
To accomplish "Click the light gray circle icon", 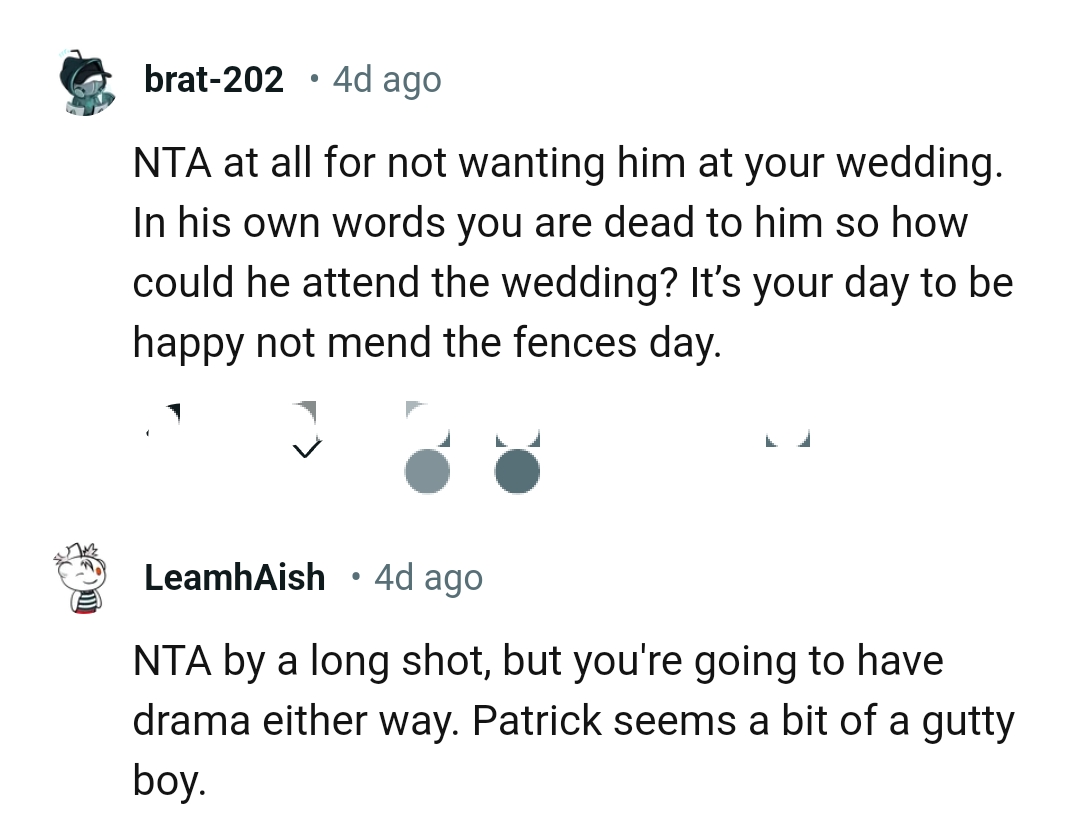I will tap(427, 472).
